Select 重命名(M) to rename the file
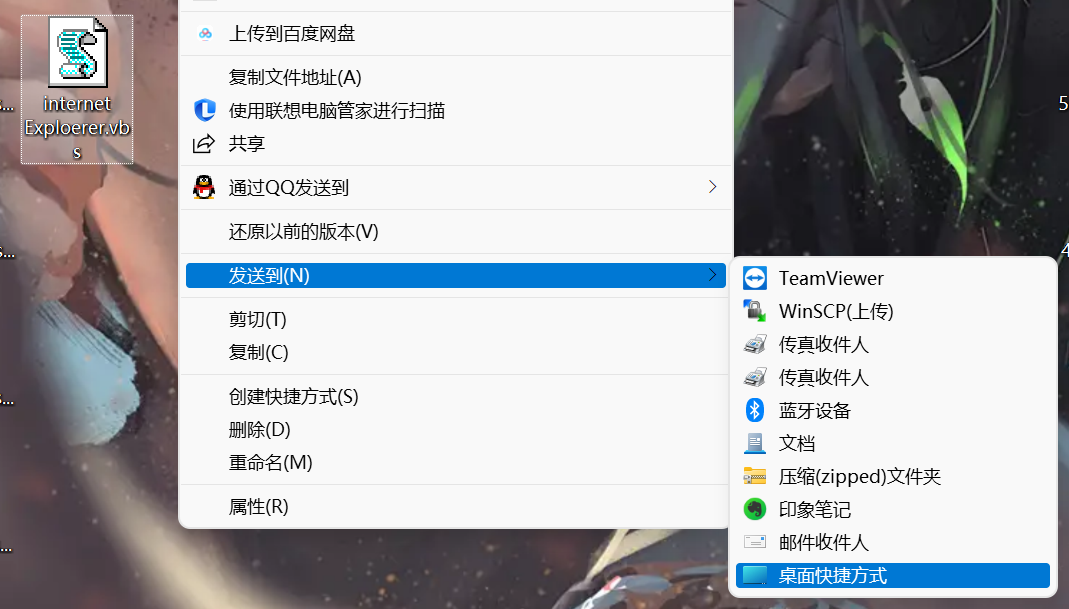Image resolution: width=1069 pixels, height=609 pixels. click(x=270, y=463)
